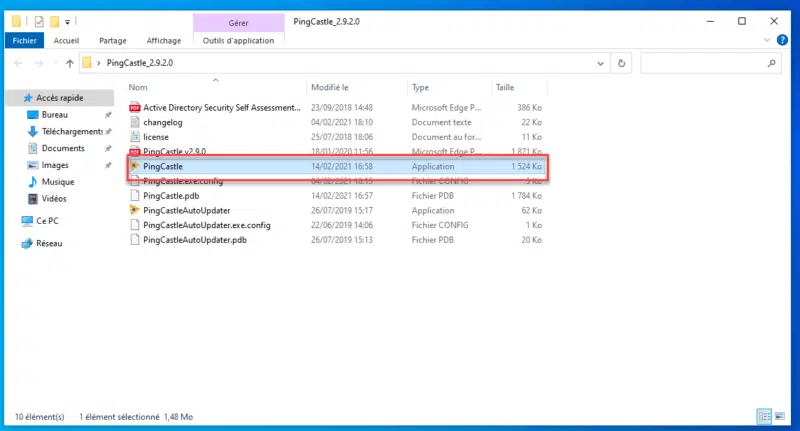The height and width of the screenshot is (431, 800).
Task: Click the Réseau network icon
Action: (x=27, y=244)
